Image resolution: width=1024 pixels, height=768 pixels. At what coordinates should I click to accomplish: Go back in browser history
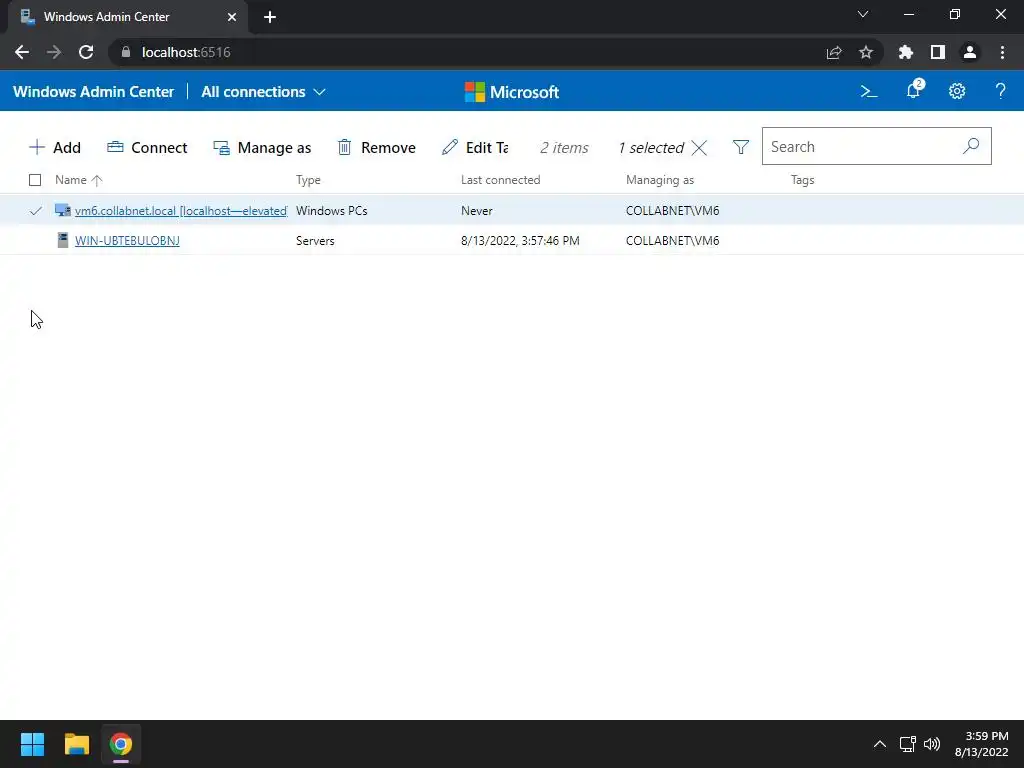tap(22, 52)
